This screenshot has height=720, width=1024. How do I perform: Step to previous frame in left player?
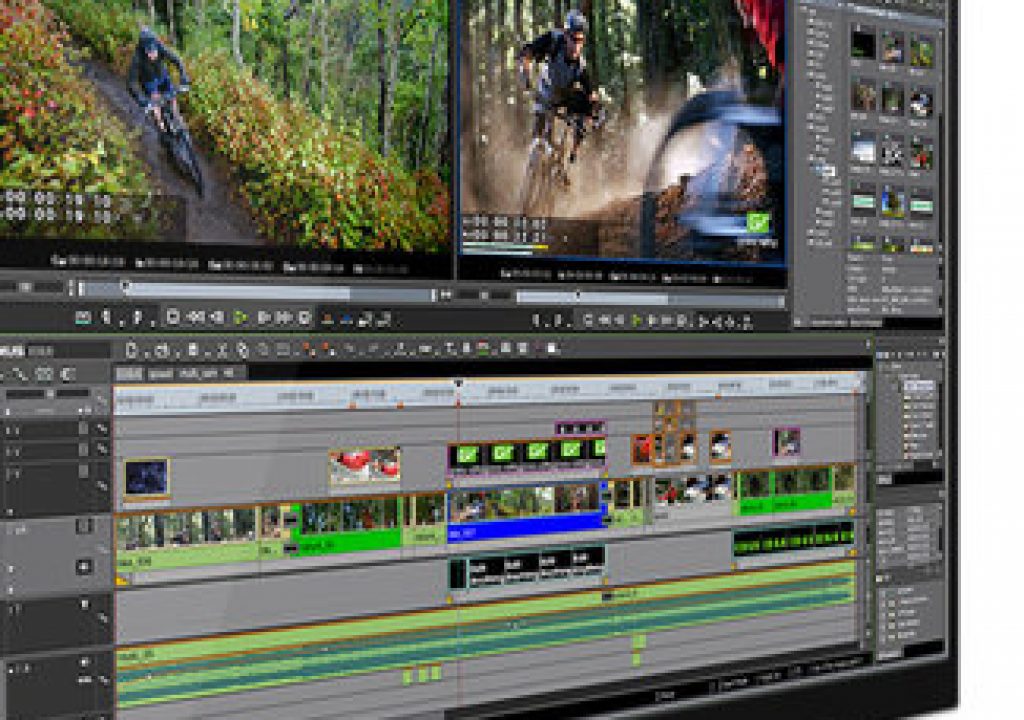(217, 318)
